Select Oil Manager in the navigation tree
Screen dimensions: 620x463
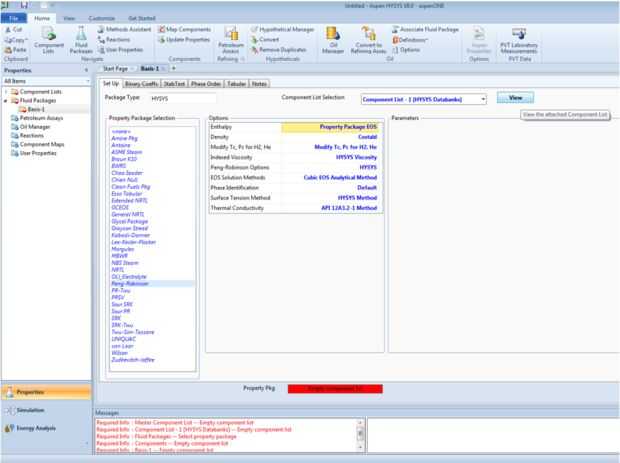click(35, 127)
